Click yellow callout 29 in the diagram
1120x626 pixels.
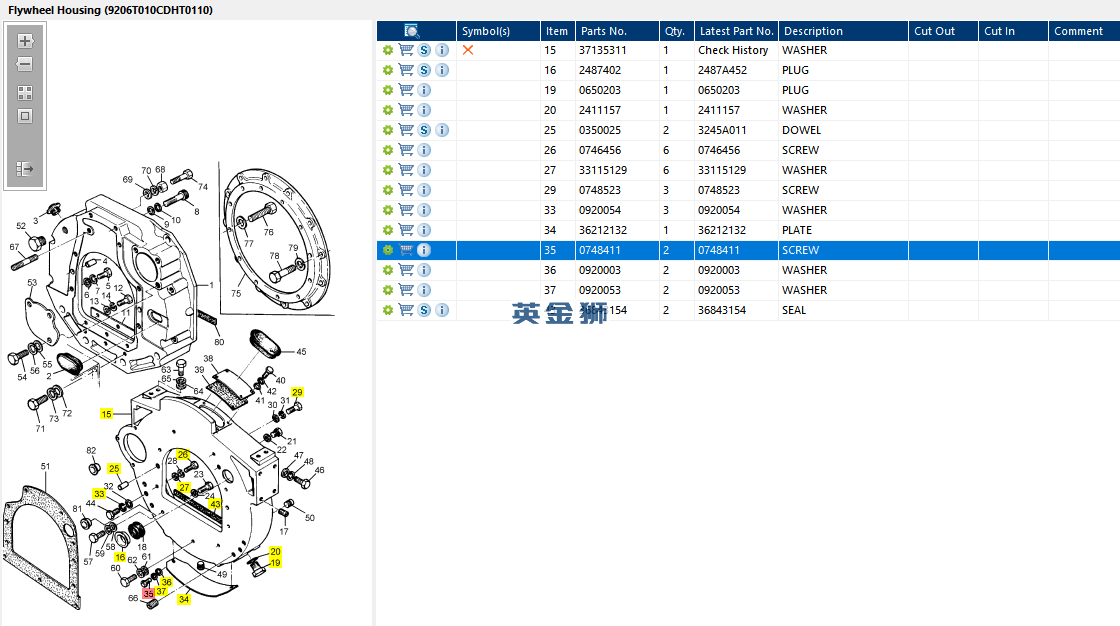click(x=297, y=392)
